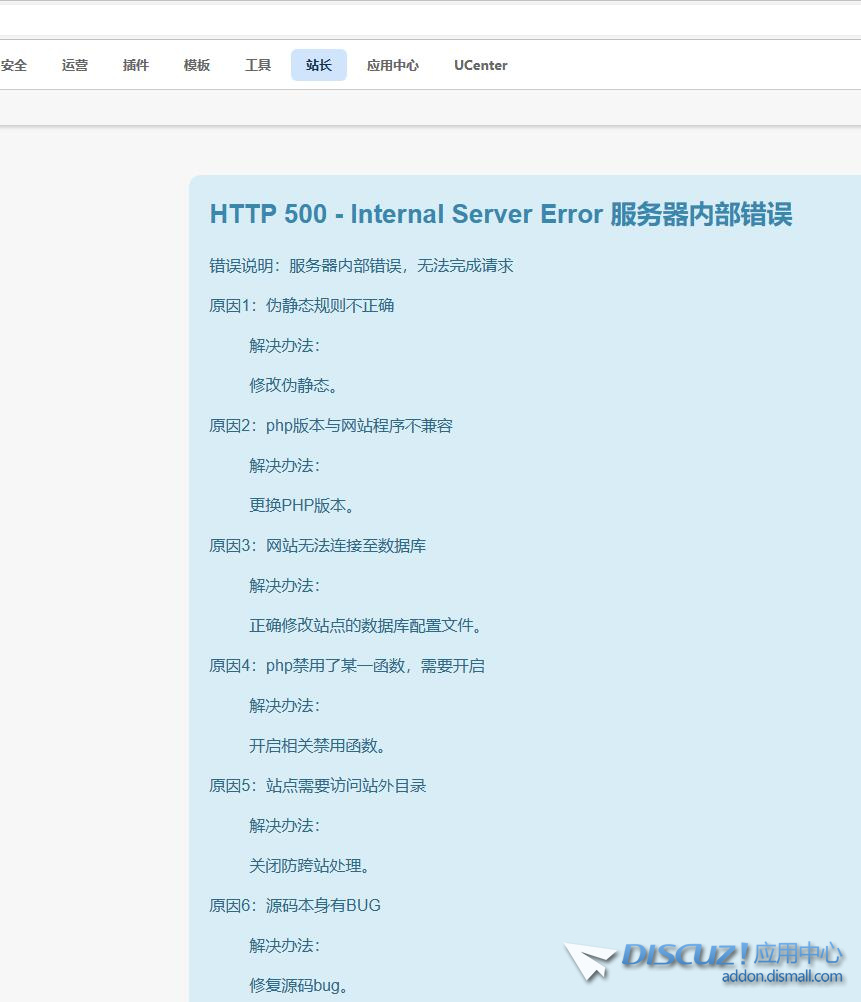Switch to the 应用中心 tab
Image resolution: width=861 pixels, height=1002 pixels.
392,65
